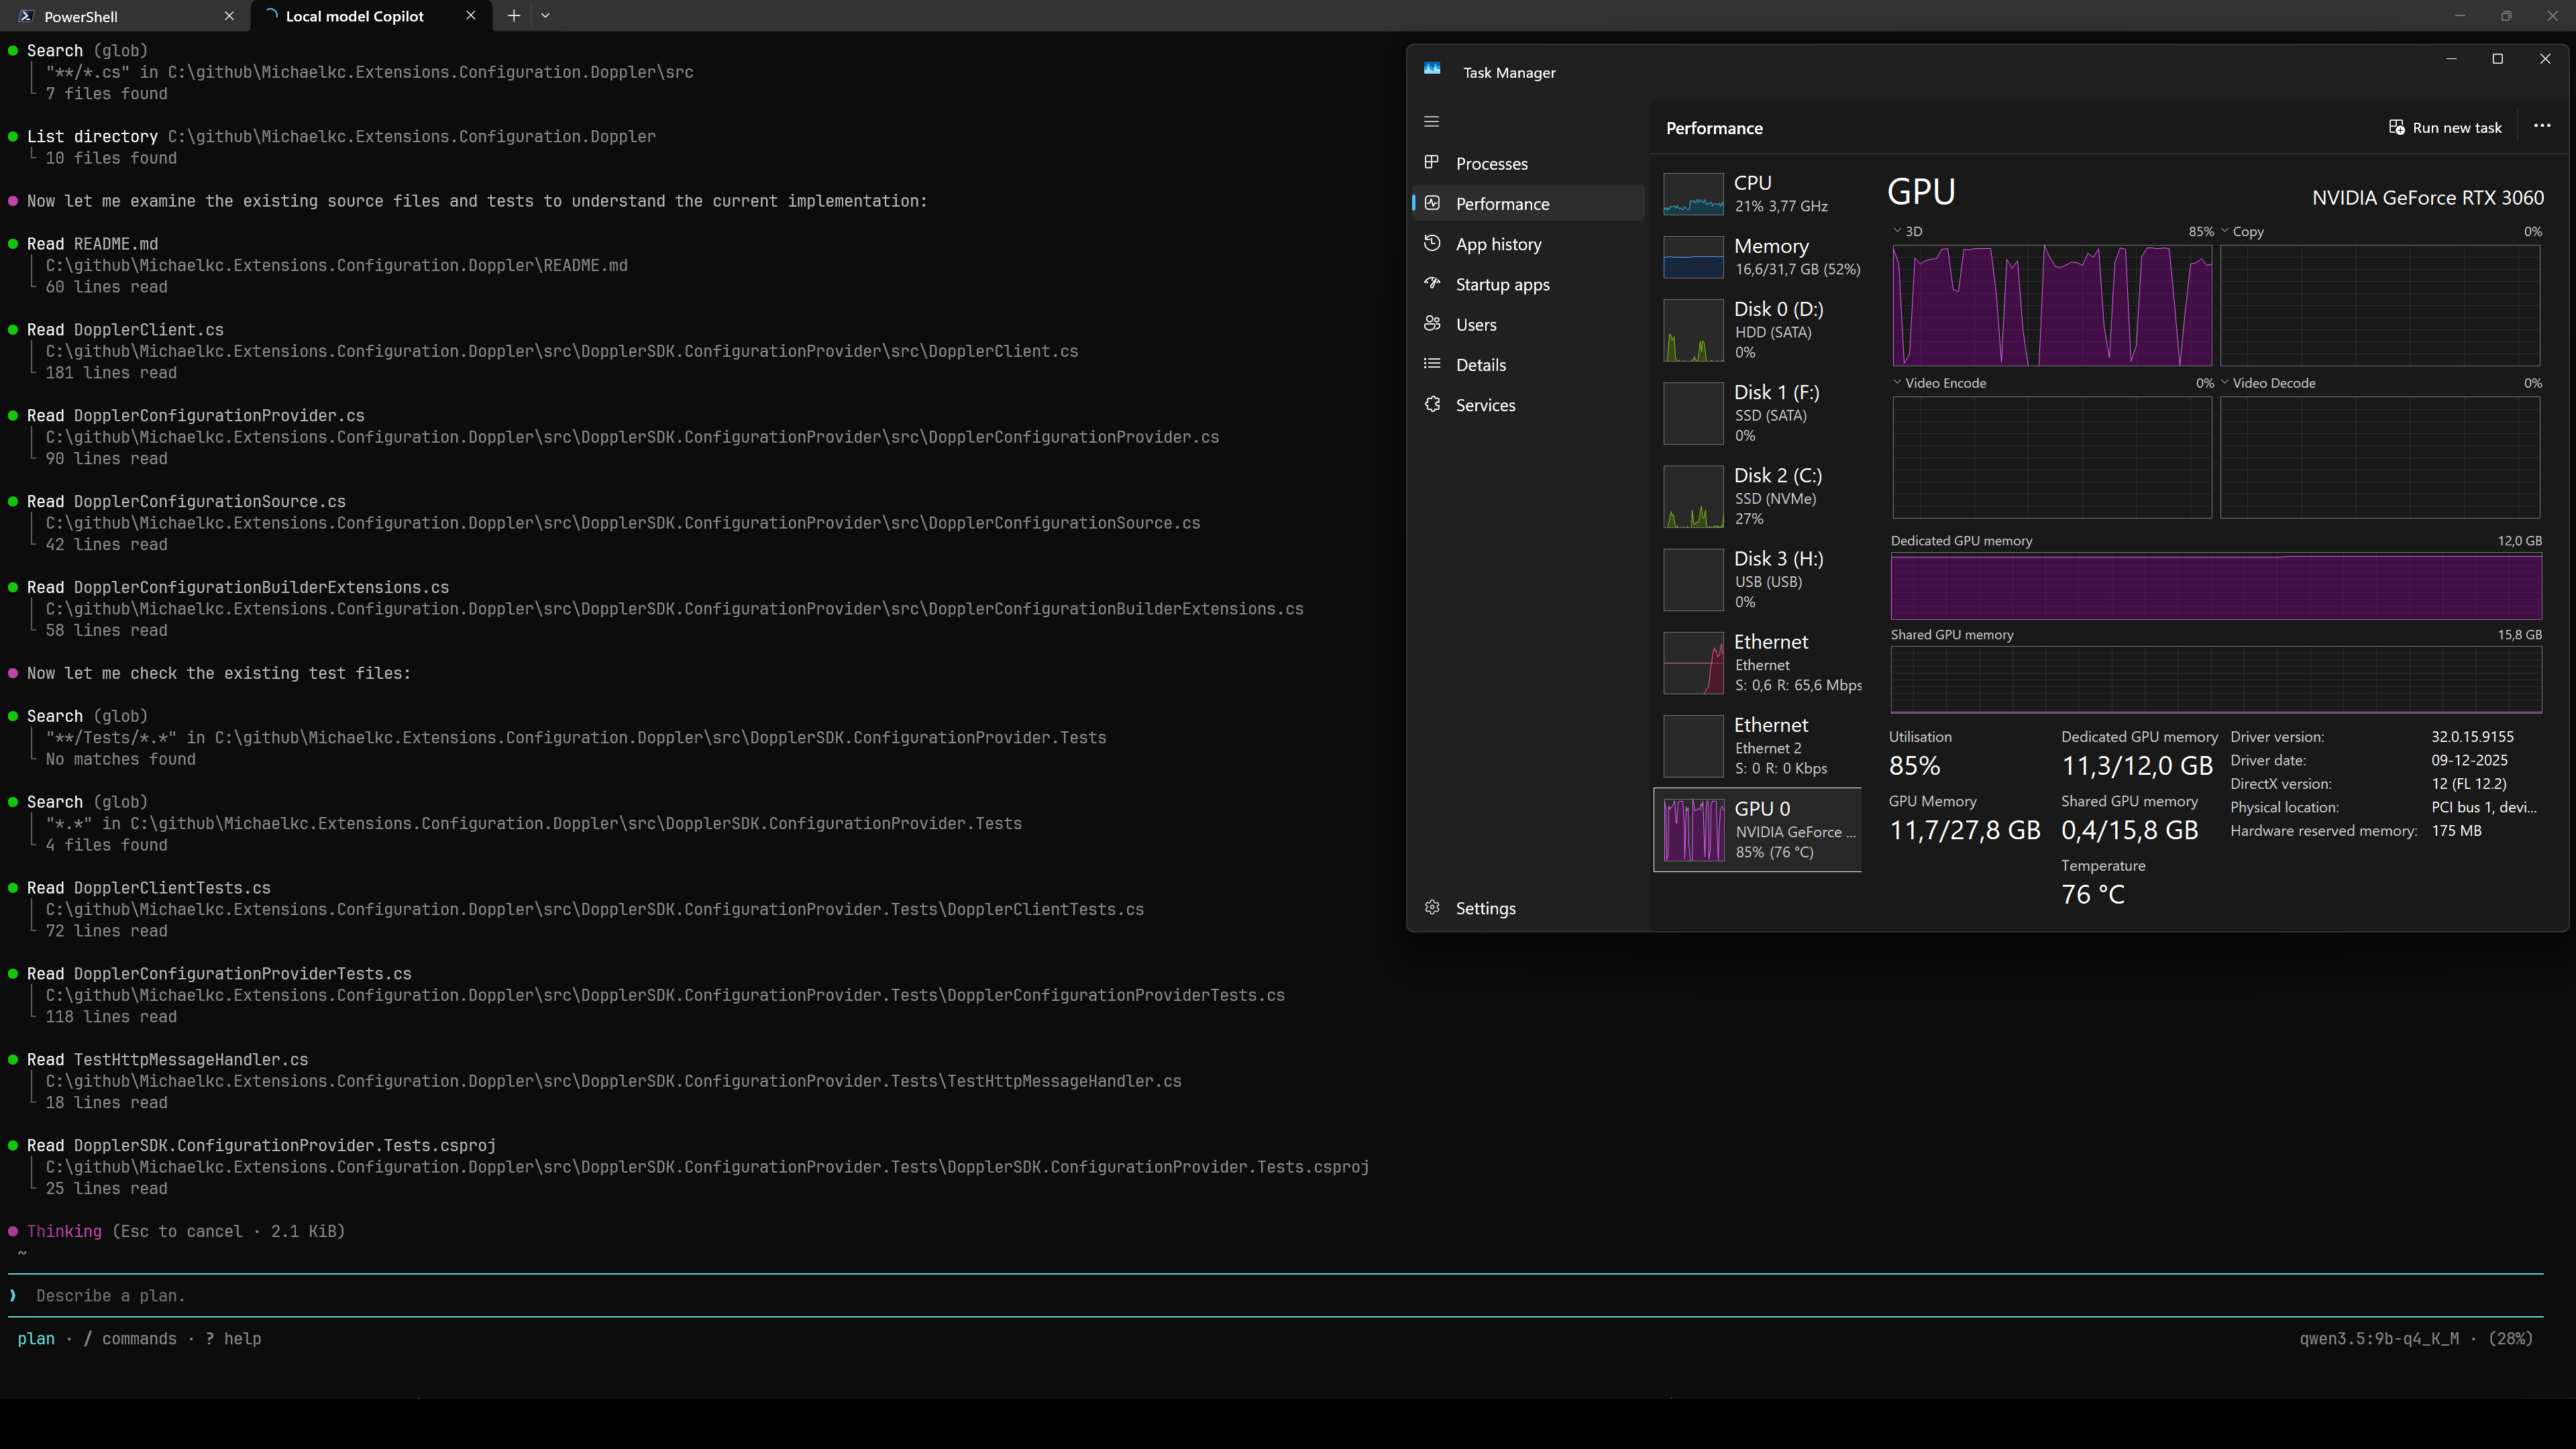Click 'Read README.md' entry in terminal
The width and height of the screenshot is (2576, 1449).
(x=92, y=244)
